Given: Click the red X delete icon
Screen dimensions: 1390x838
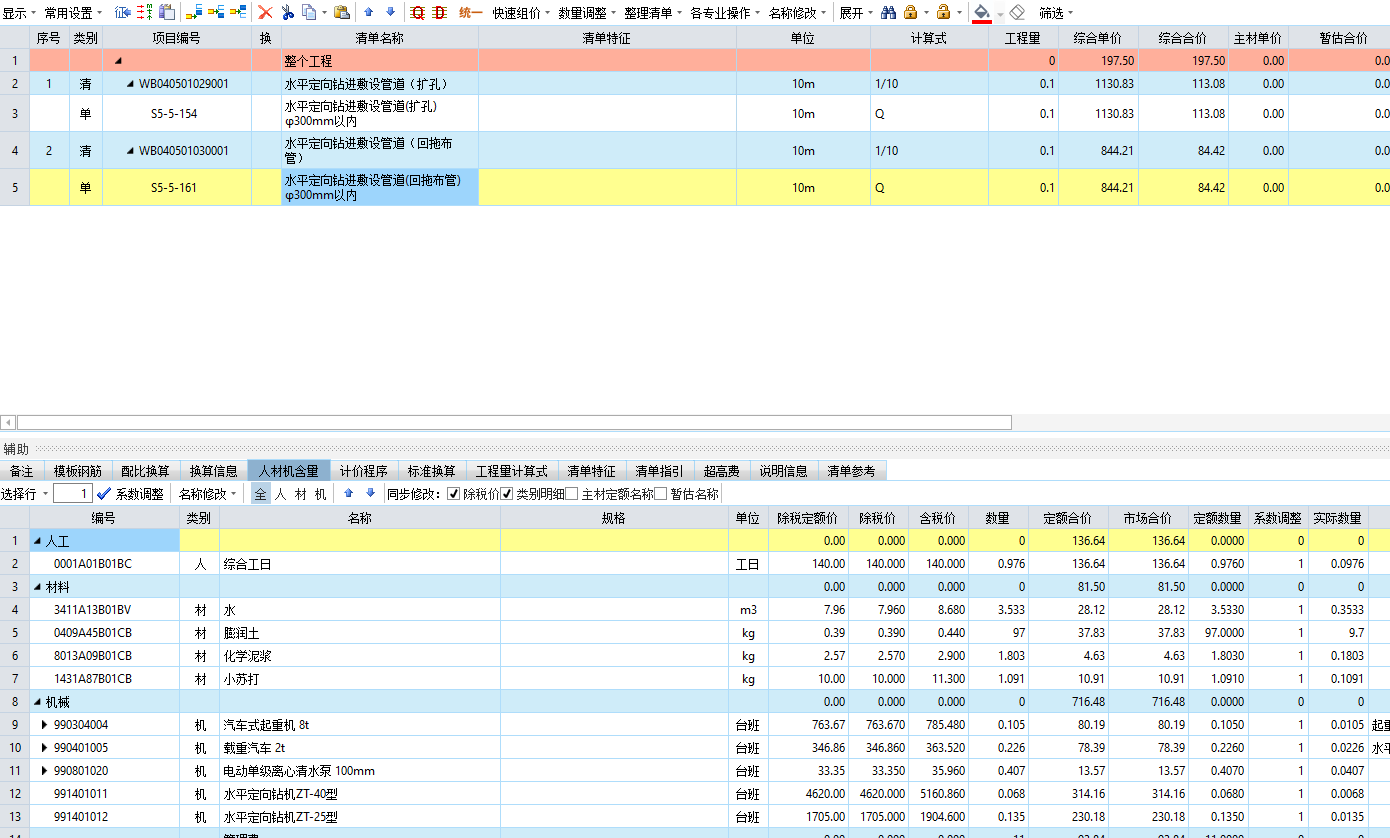Looking at the screenshot, I should [265, 12].
